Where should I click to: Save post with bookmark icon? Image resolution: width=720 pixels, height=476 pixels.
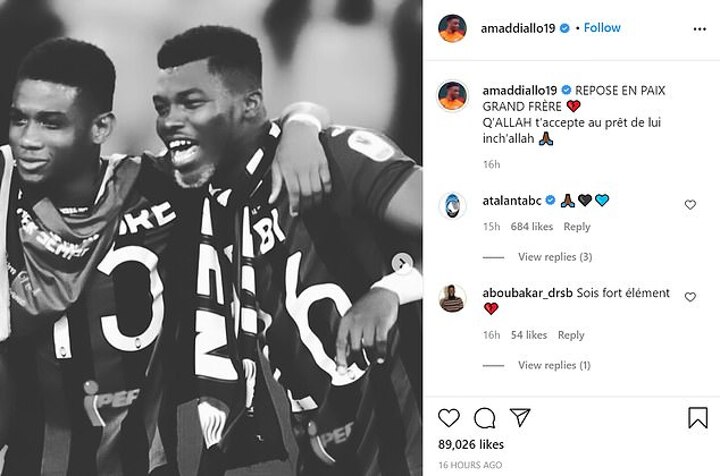pyautogui.click(x=698, y=418)
